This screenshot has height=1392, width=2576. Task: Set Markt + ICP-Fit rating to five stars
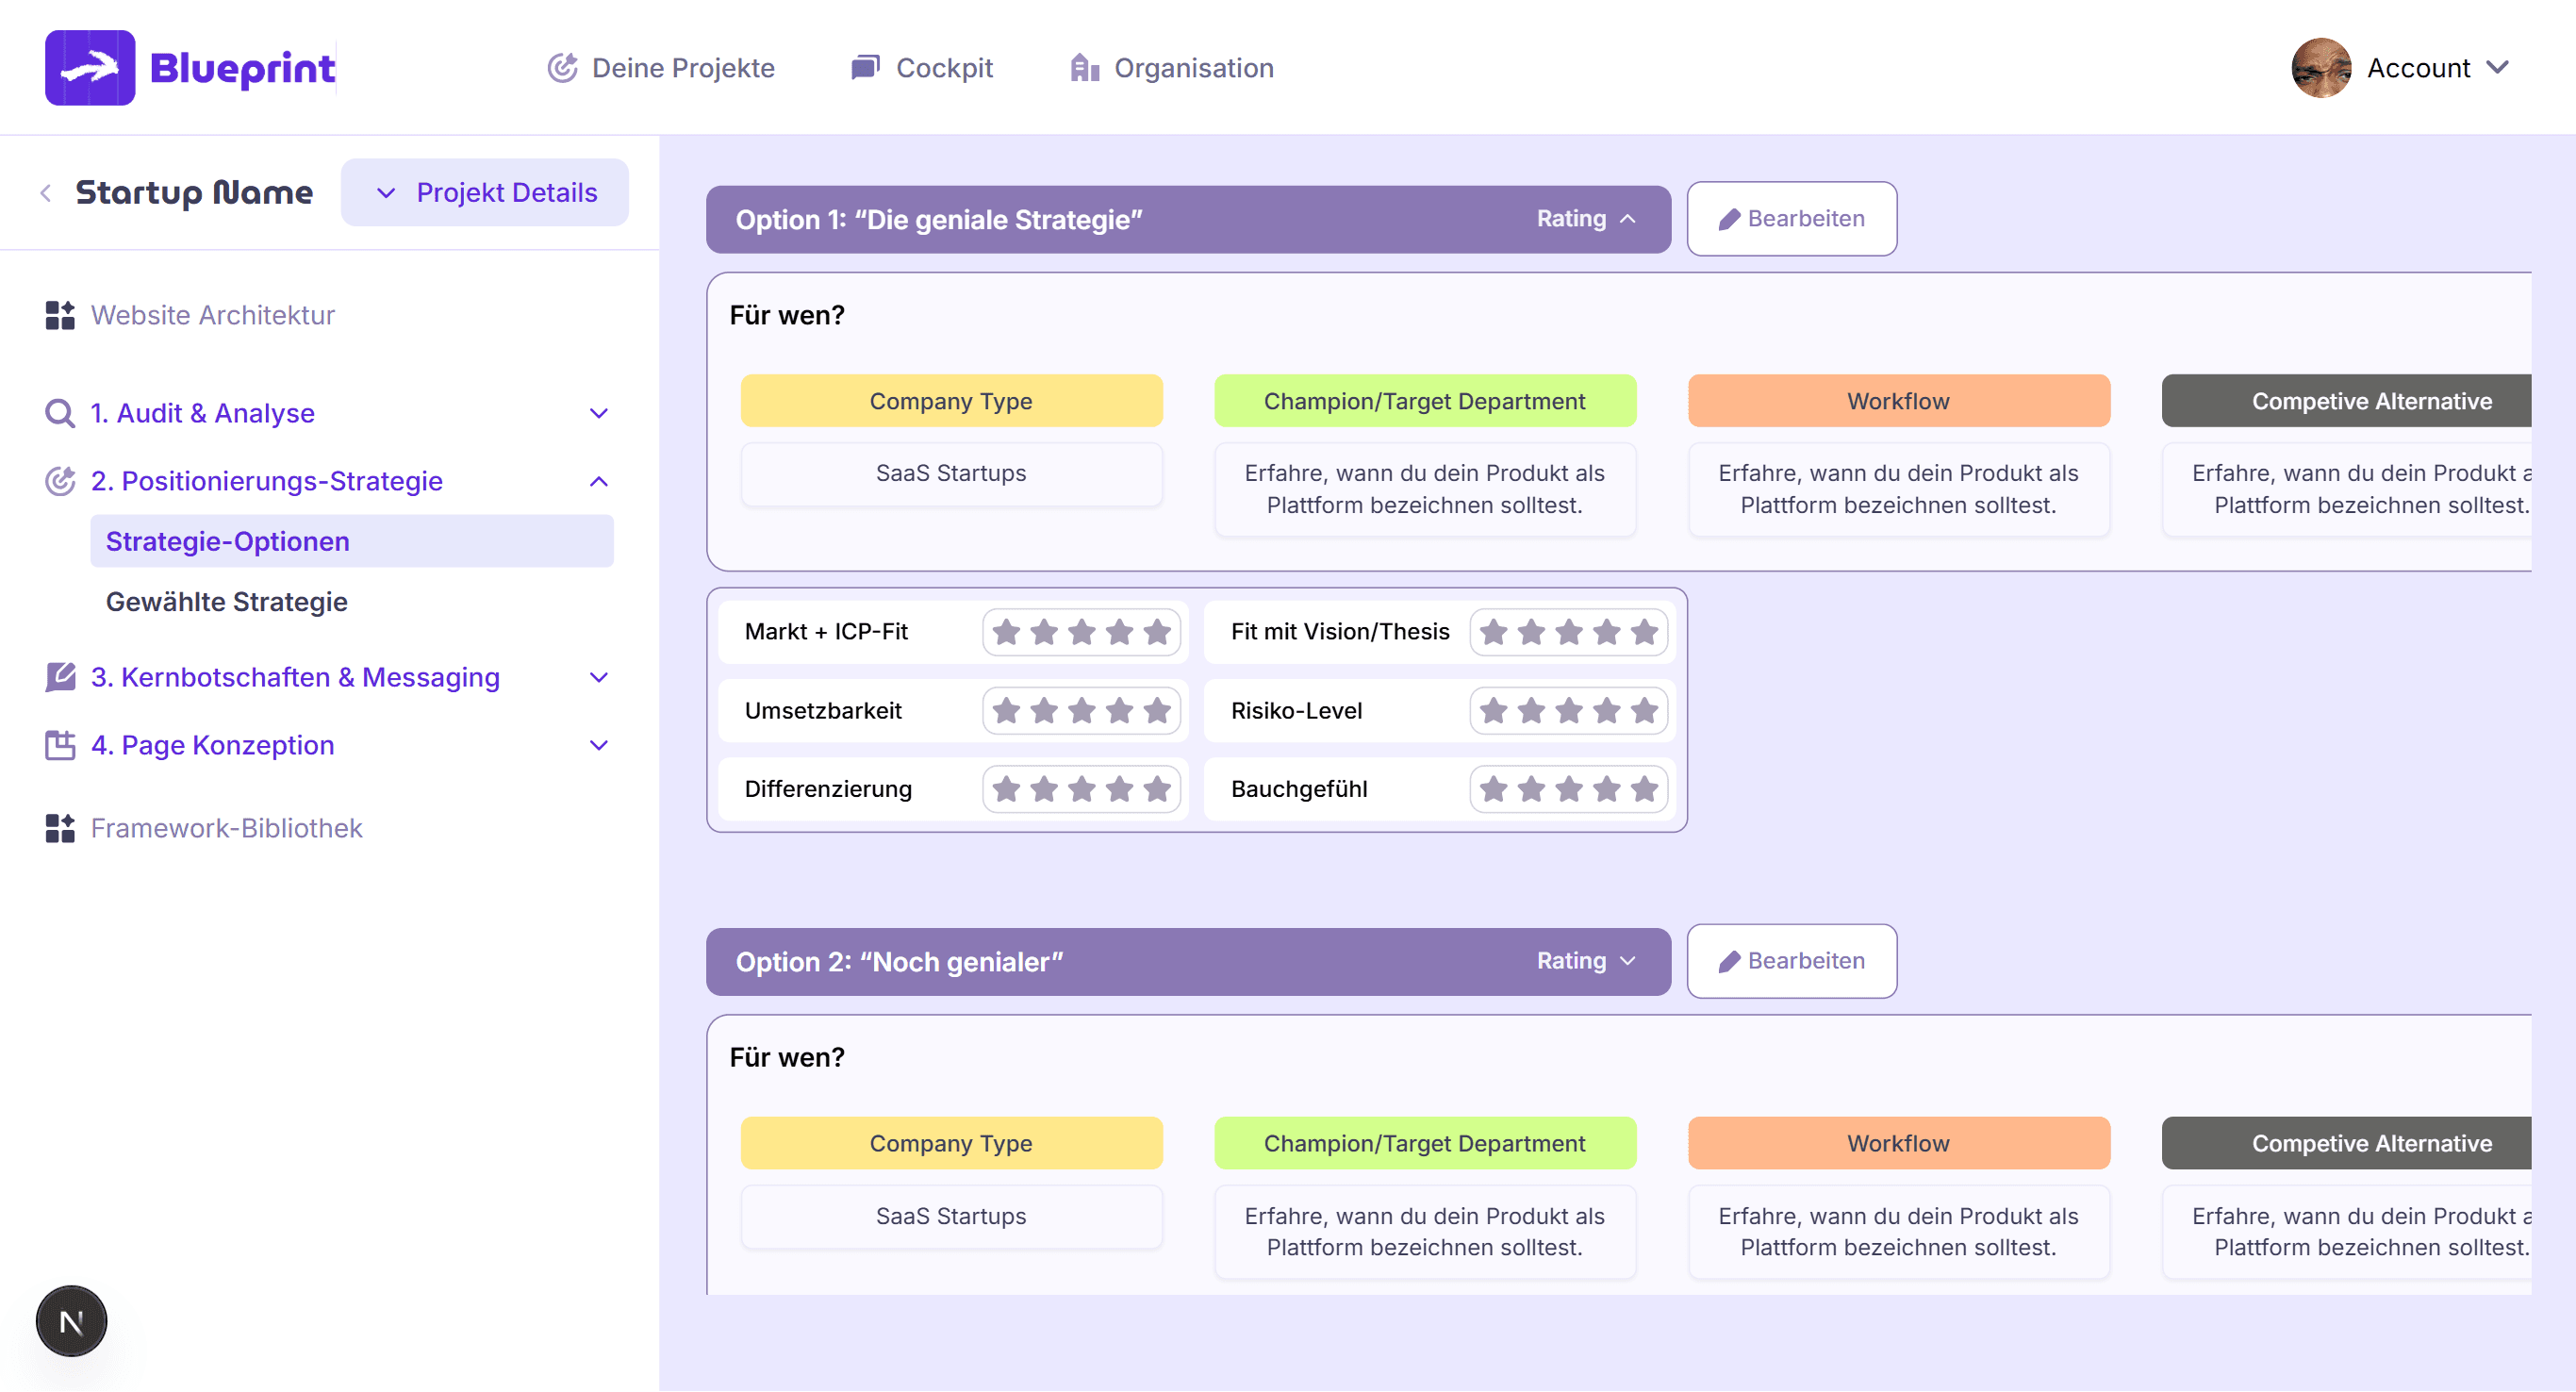click(1157, 632)
